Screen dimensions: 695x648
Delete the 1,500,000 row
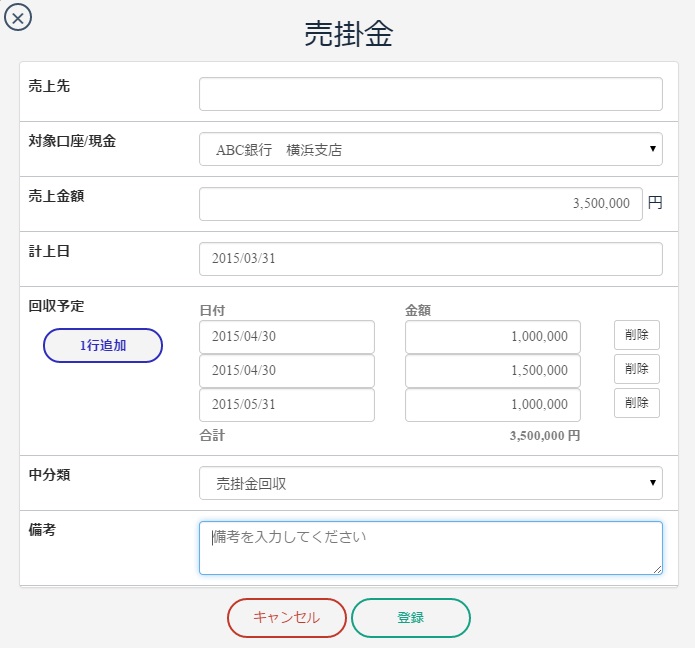pyautogui.click(x=636, y=369)
